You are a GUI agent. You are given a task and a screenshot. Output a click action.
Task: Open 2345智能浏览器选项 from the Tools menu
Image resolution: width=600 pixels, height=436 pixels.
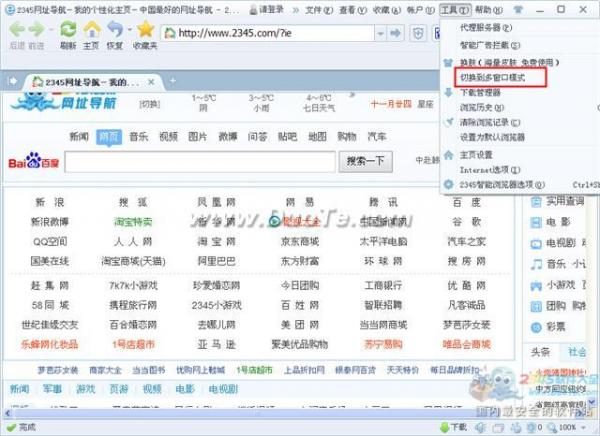[501, 185]
